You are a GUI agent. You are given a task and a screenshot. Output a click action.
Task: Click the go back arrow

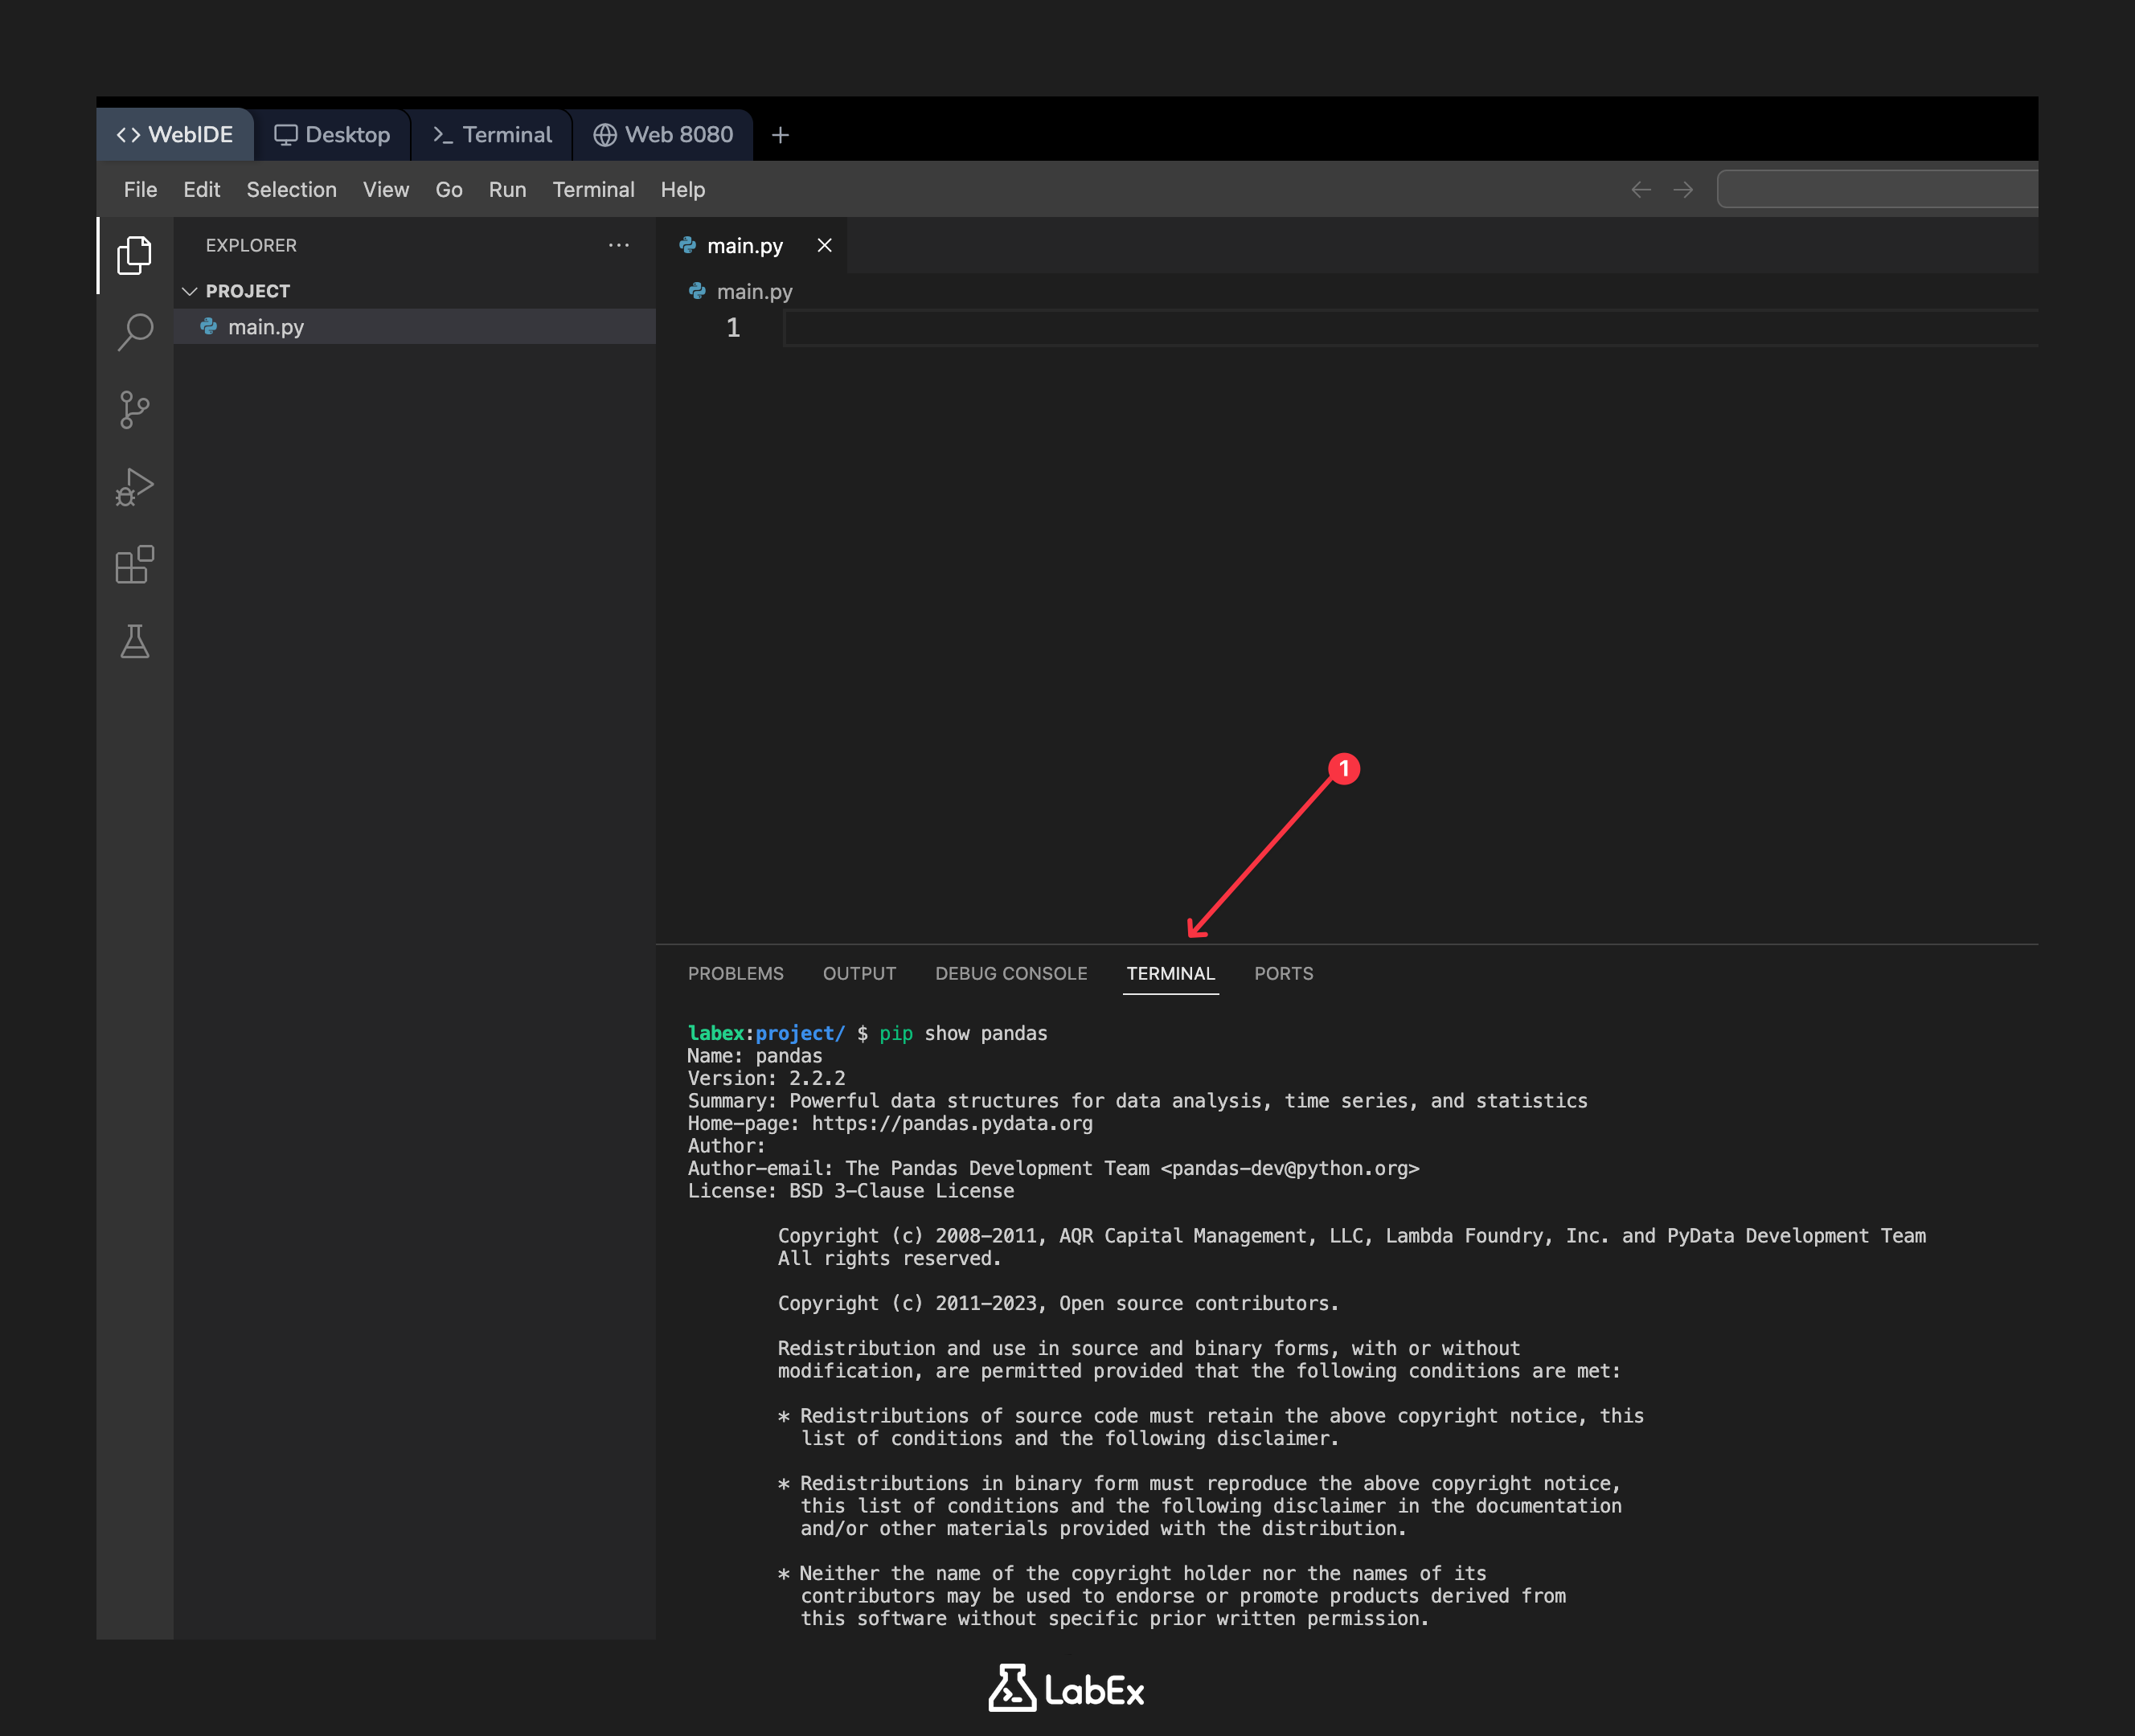click(1640, 190)
